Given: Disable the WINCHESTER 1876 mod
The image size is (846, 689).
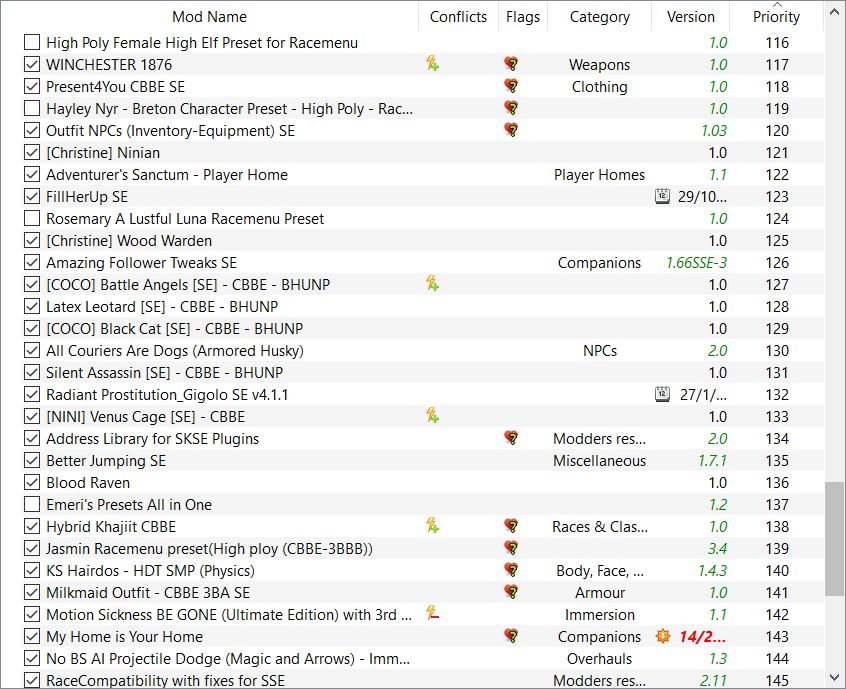Looking at the screenshot, I should click(x=32, y=64).
